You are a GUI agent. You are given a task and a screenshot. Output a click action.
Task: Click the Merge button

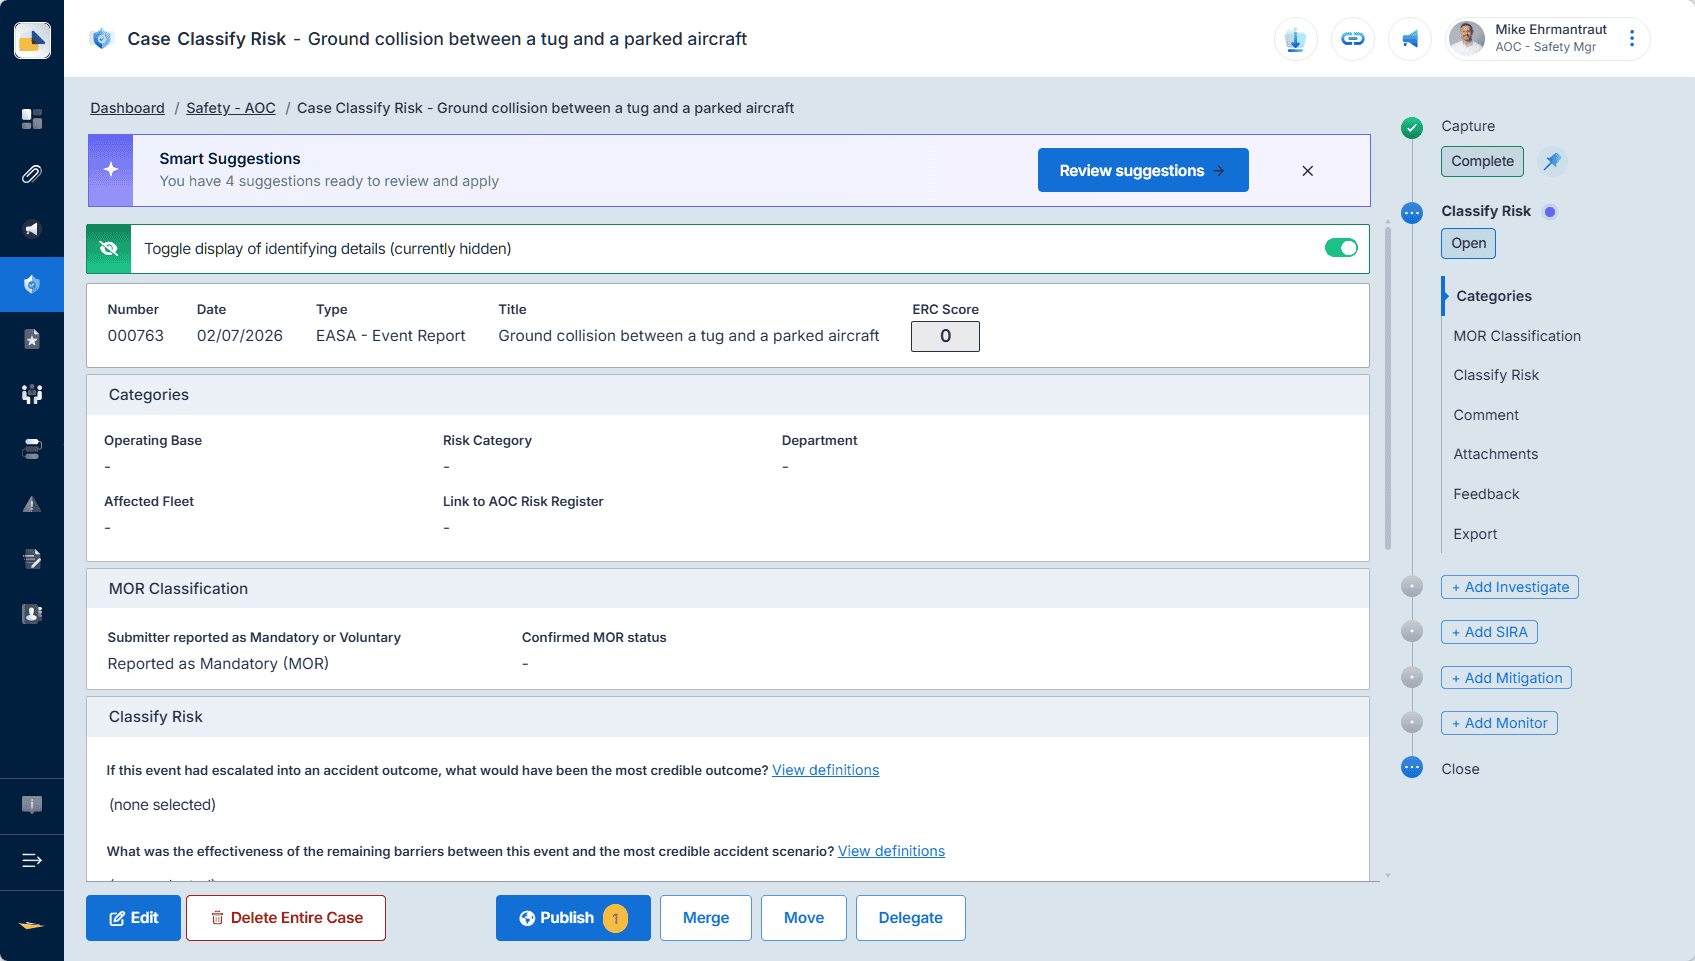click(706, 918)
